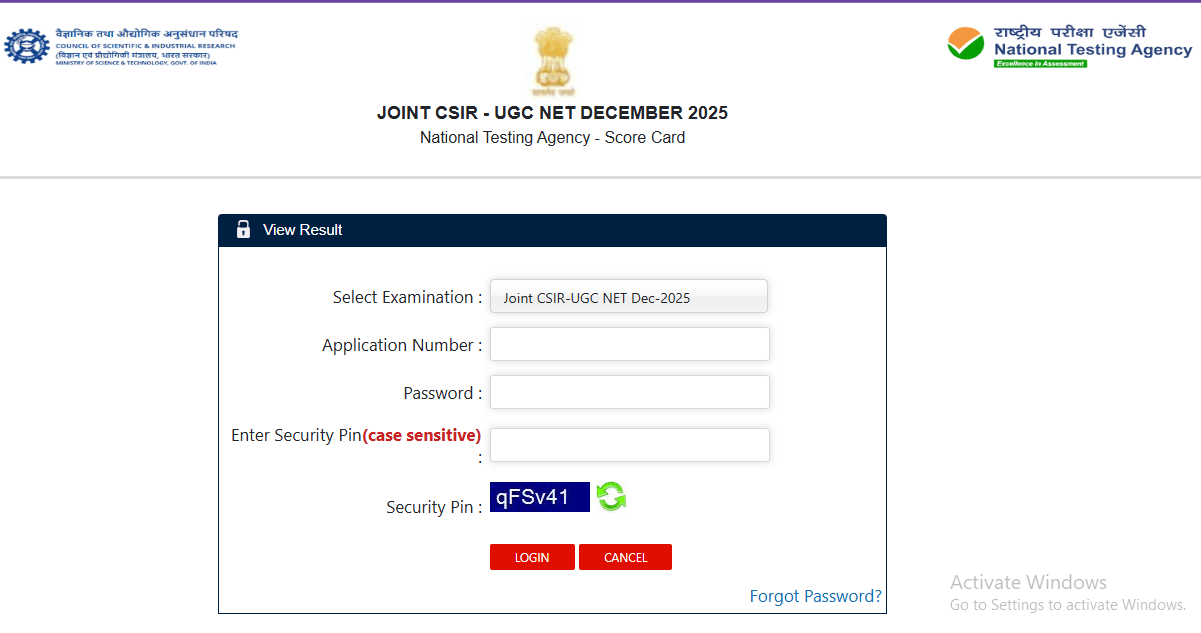Select Joint CSIR-UGC NET Dec-2025 option
Screen dimensions: 1201x633
point(628,296)
